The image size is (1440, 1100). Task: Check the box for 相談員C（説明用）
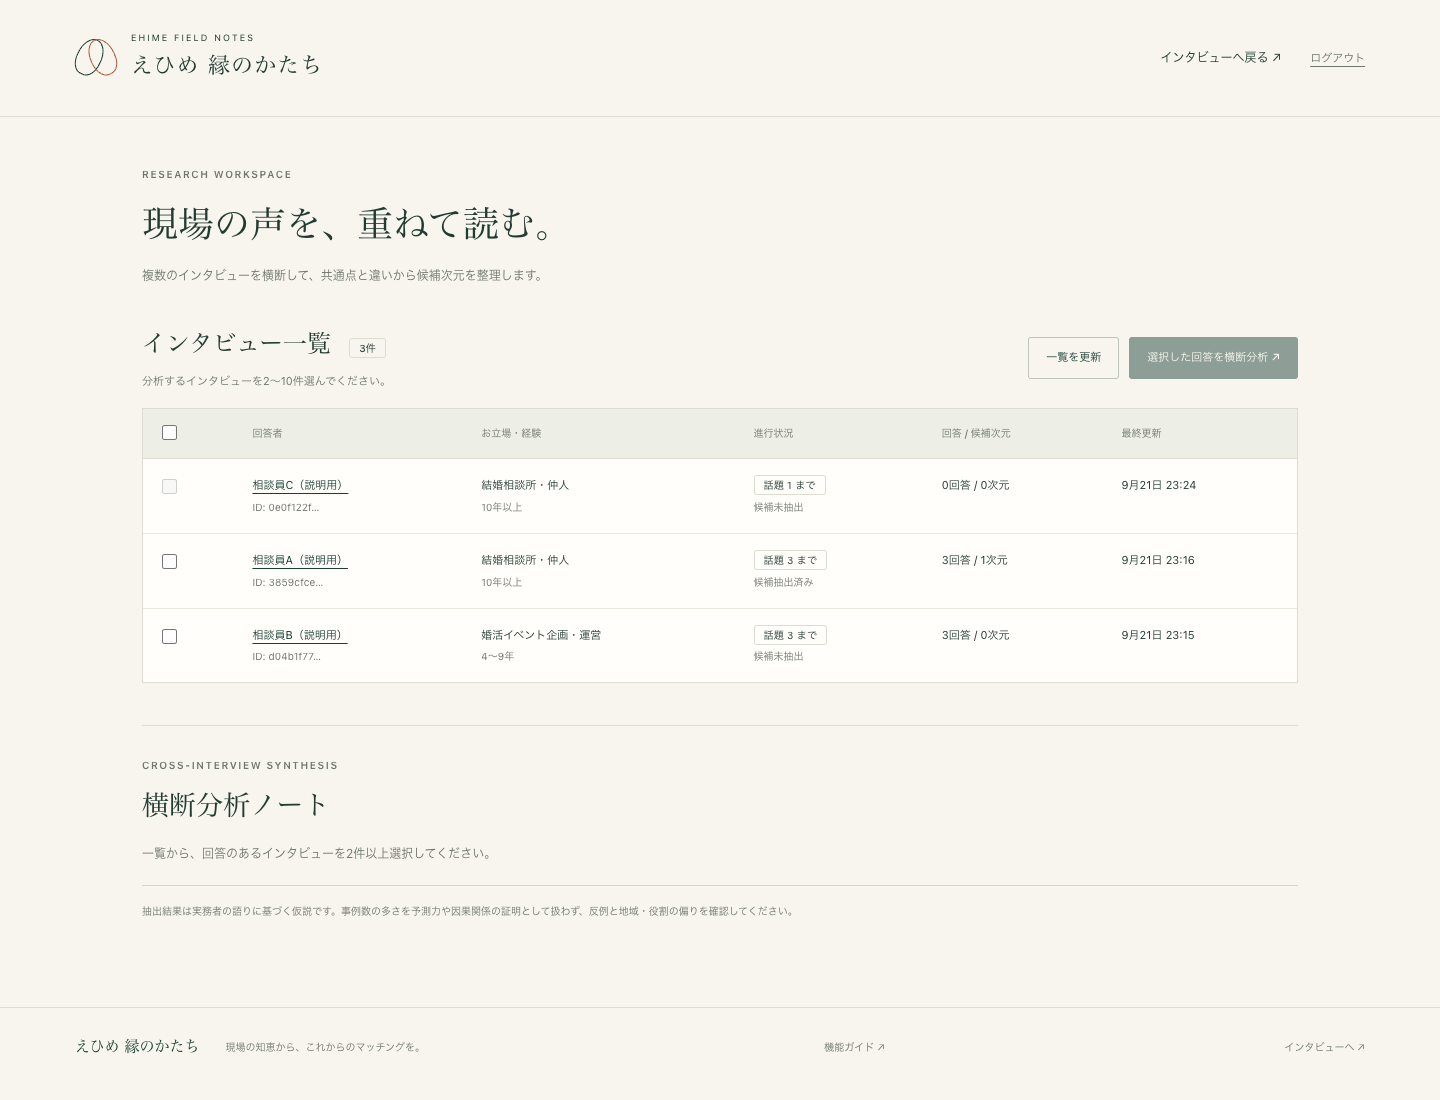[x=169, y=486]
